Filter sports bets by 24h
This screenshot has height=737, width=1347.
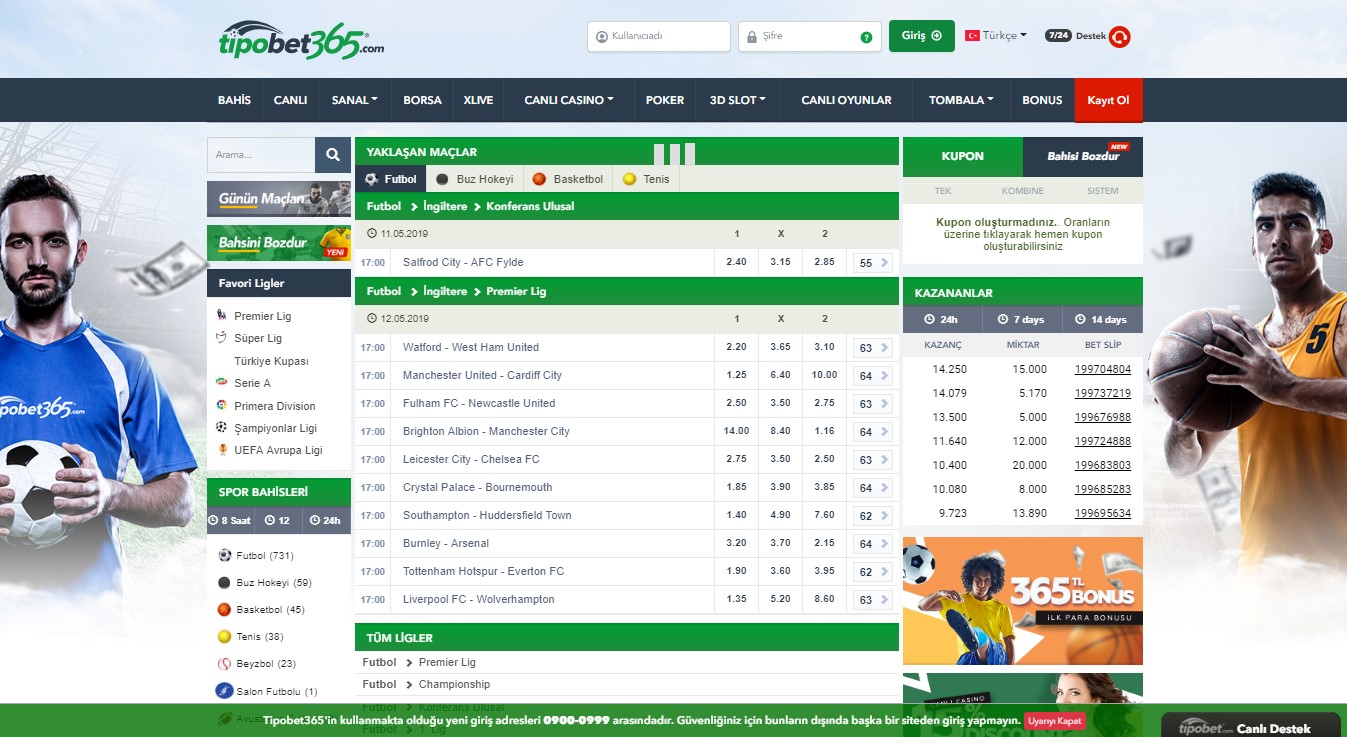[x=327, y=520]
